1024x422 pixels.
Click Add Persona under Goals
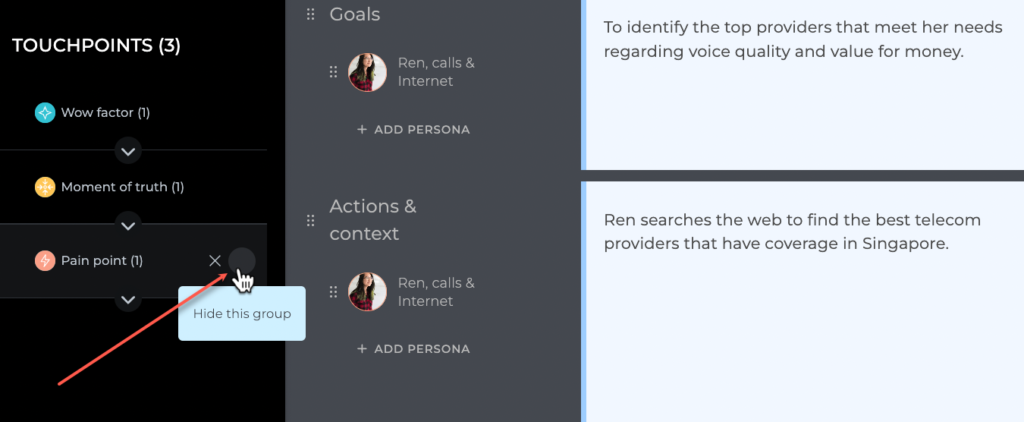pyautogui.click(x=413, y=129)
